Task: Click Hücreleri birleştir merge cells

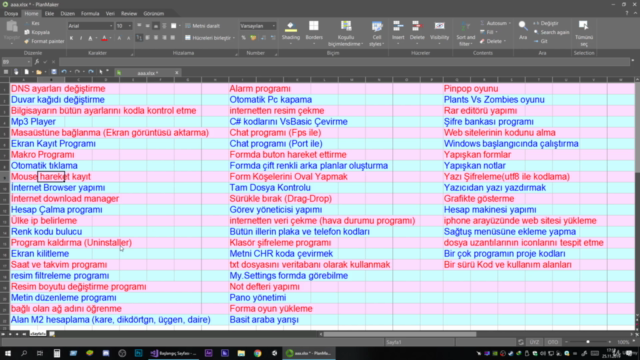Action: [x=209, y=38]
